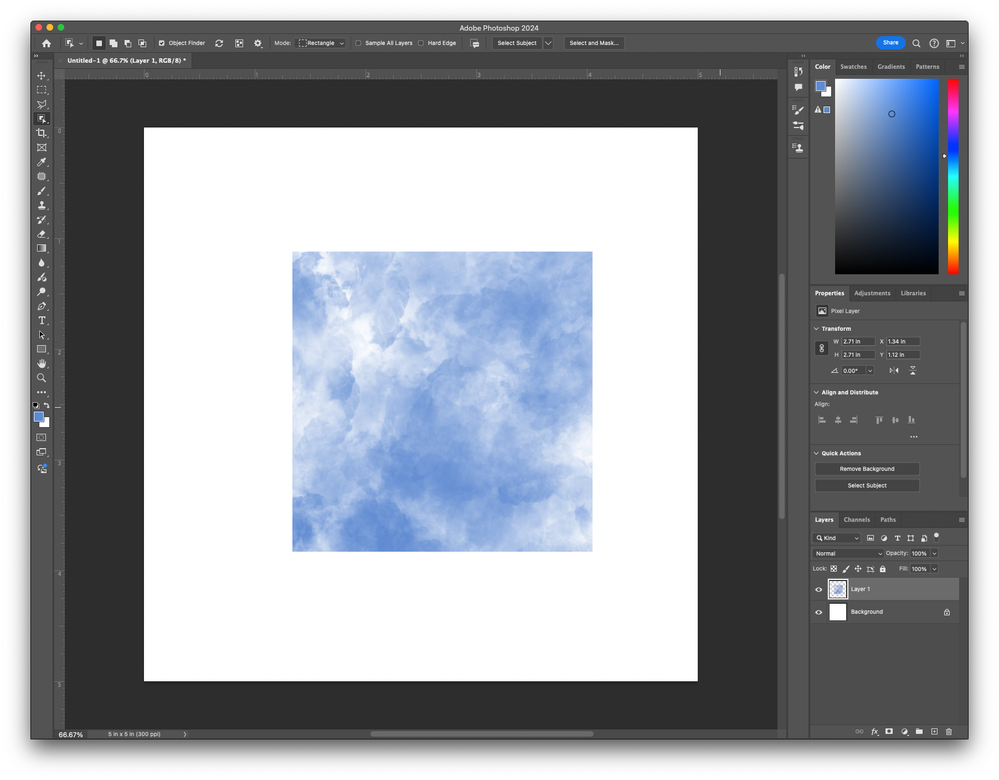The height and width of the screenshot is (780, 999).
Task: Select the Move tool
Action: click(41, 76)
